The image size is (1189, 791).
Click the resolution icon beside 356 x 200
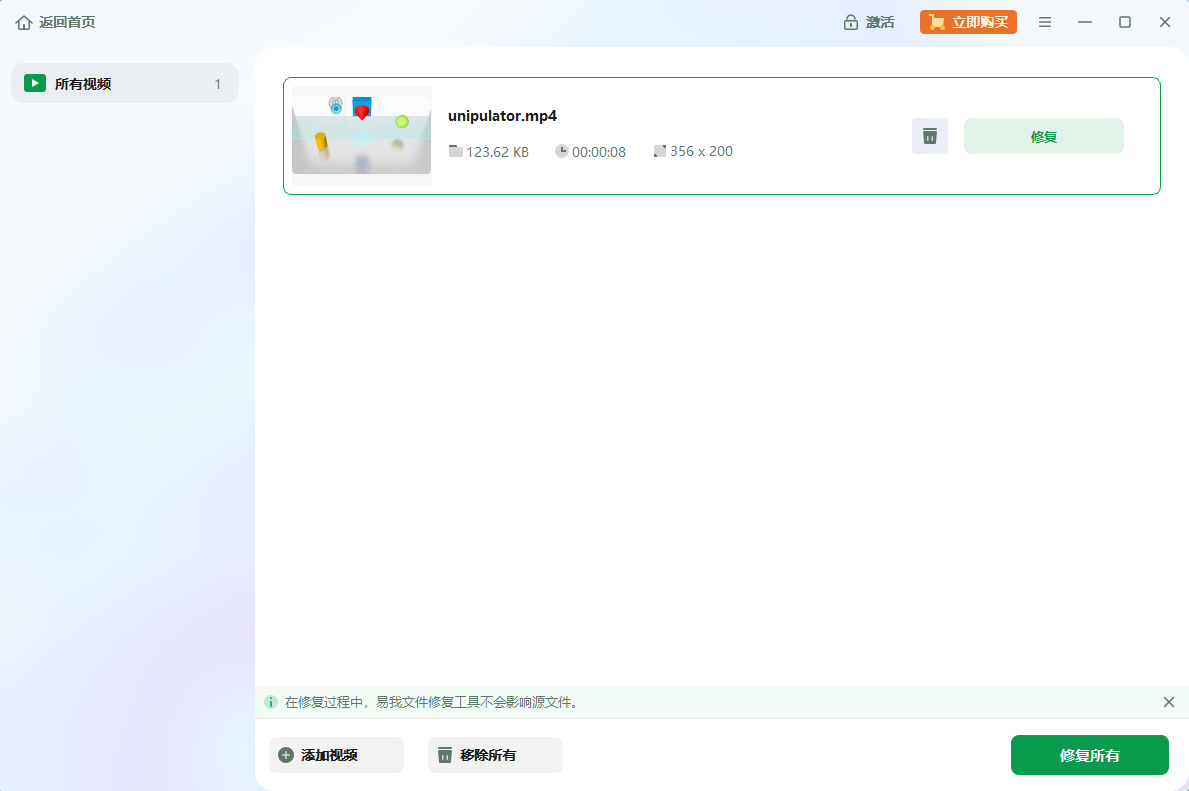click(660, 151)
